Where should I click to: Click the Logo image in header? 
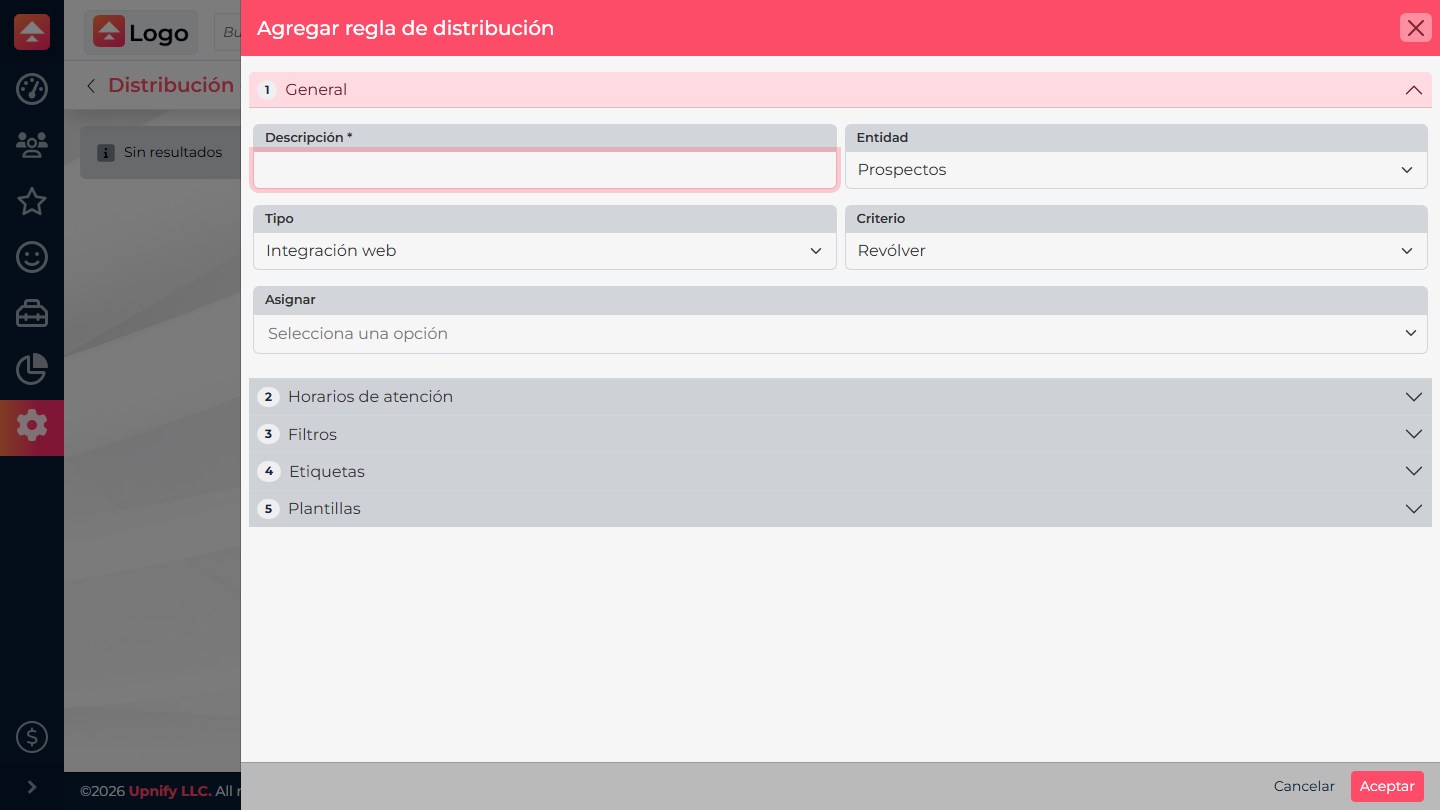click(141, 32)
